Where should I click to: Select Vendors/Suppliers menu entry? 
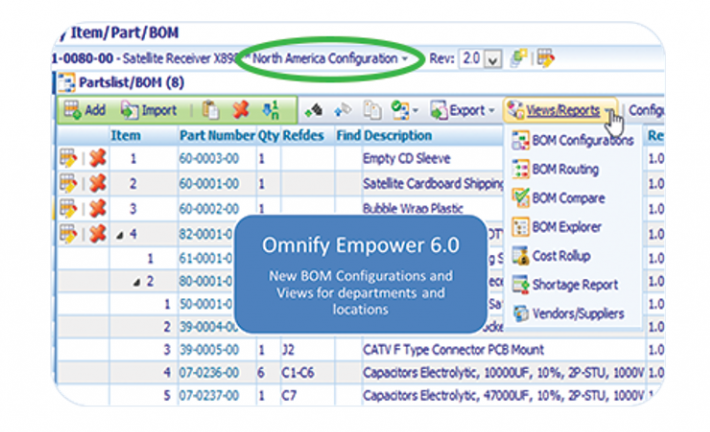[x=568, y=313]
